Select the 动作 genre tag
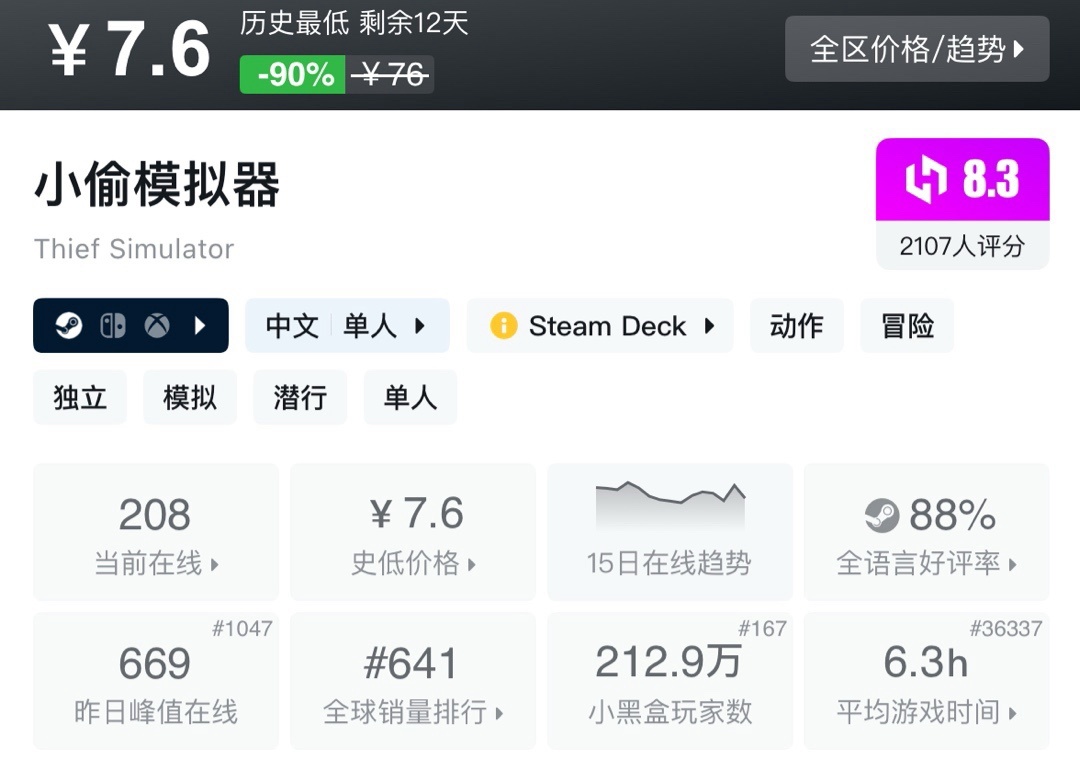 click(x=796, y=326)
